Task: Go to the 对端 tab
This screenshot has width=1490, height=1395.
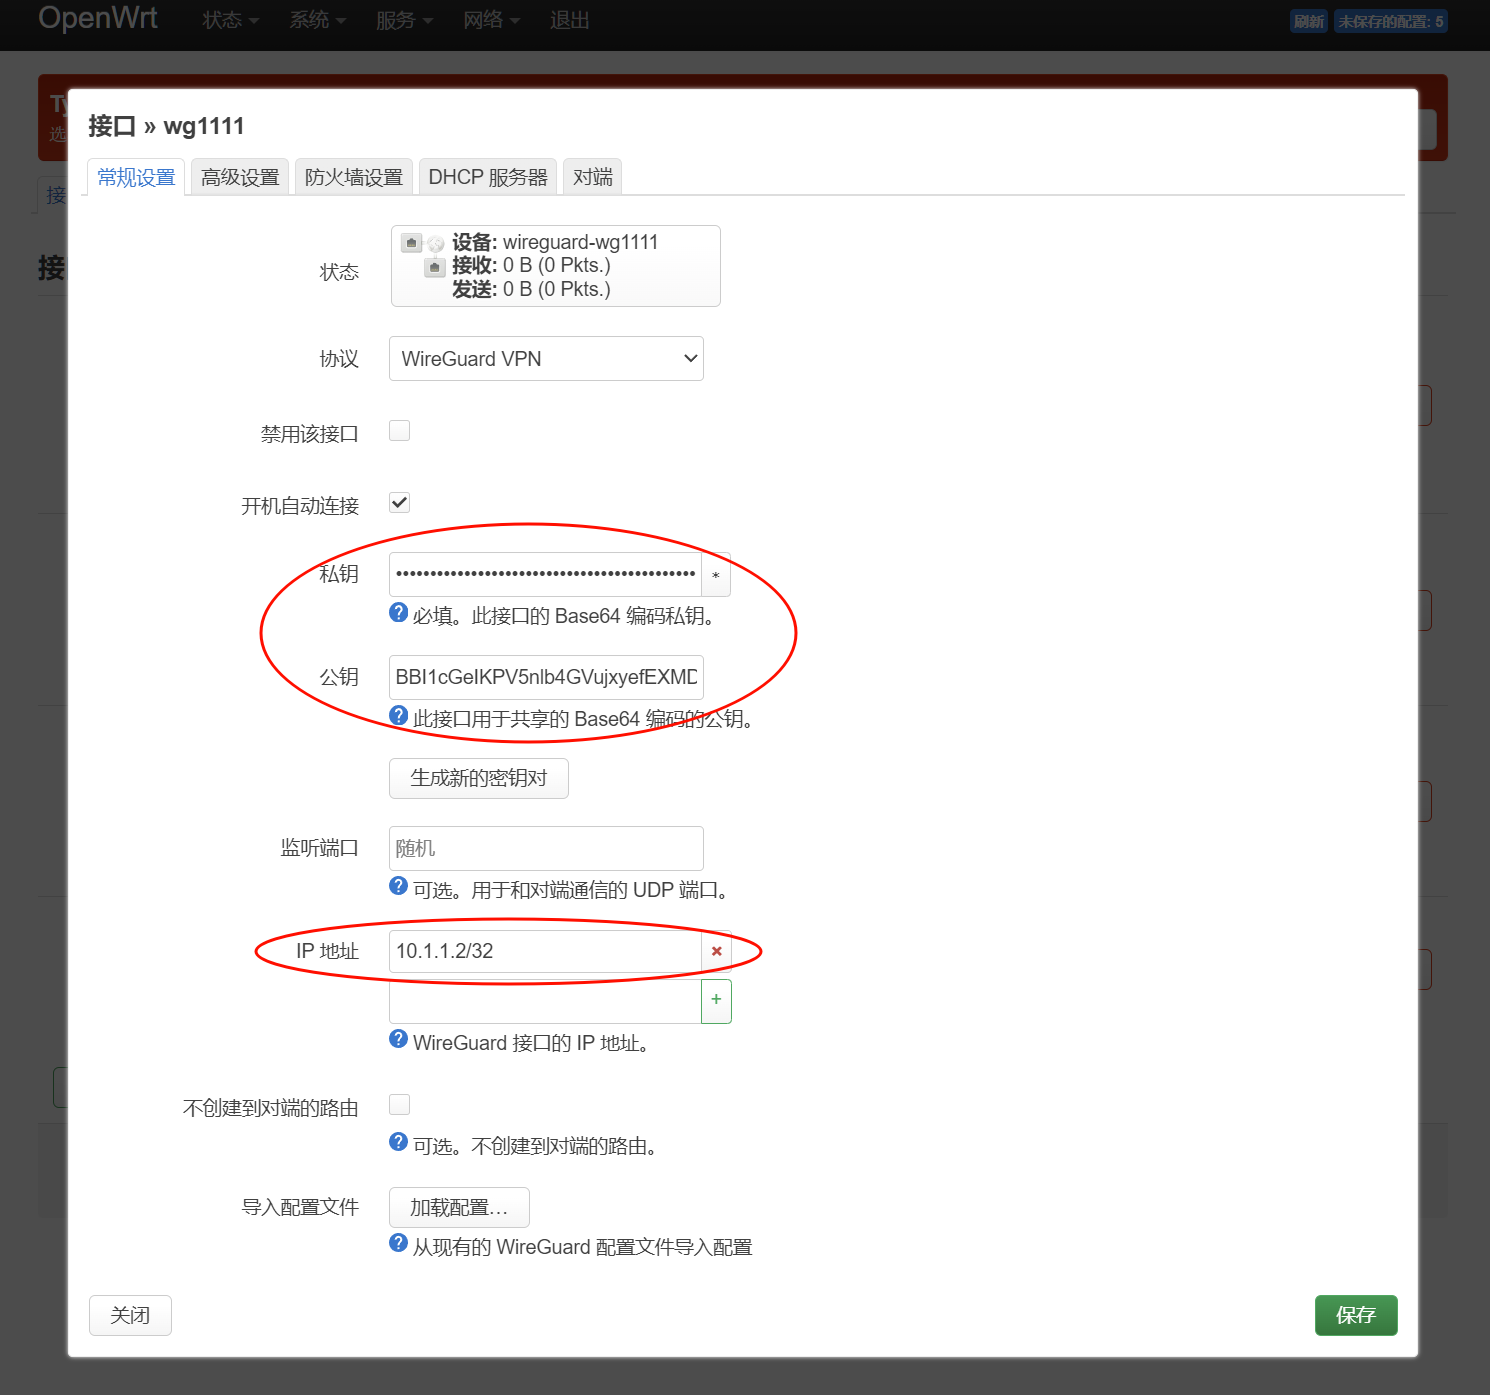Action: pos(592,177)
